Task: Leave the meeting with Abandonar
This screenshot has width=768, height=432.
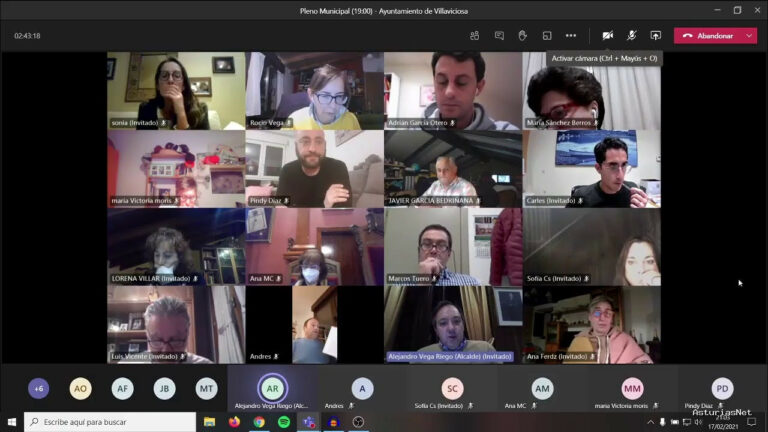Action: (708, 36)
